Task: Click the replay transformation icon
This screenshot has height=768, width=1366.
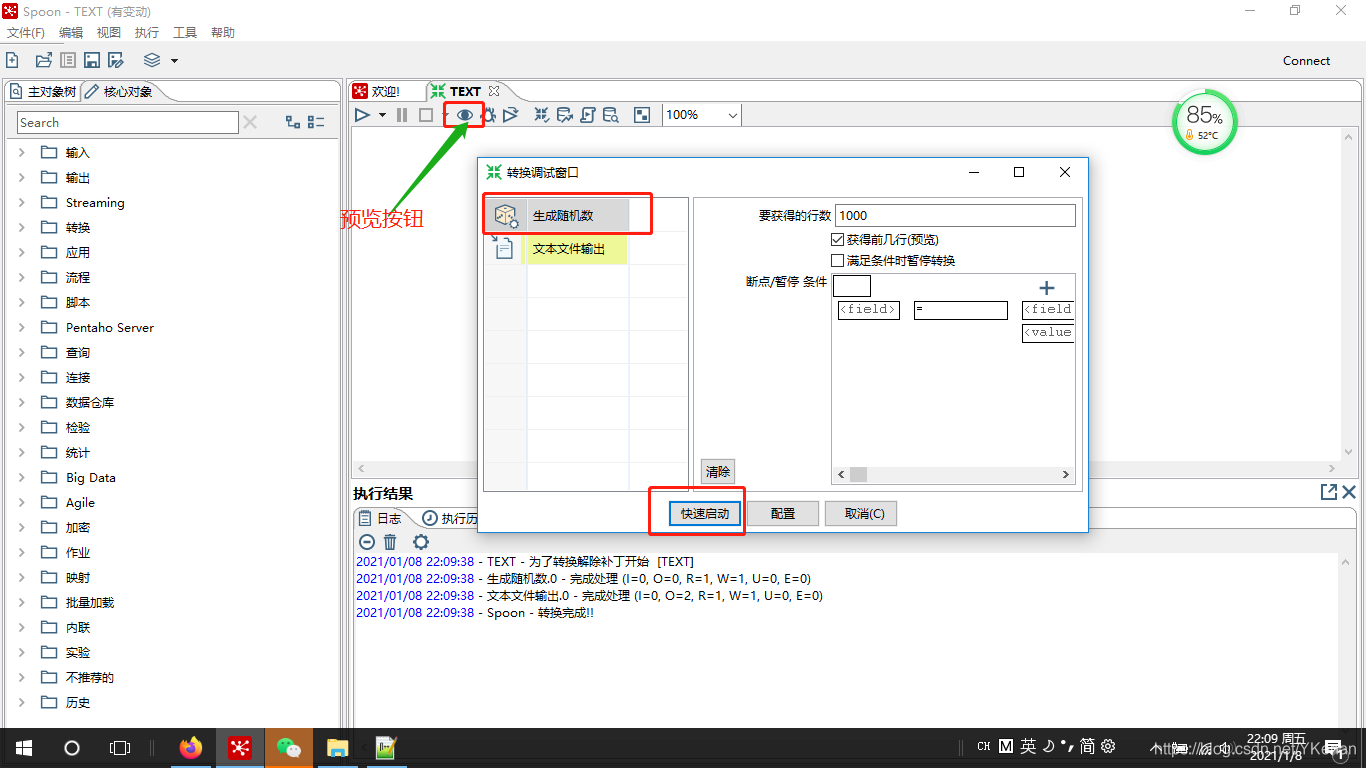Action: (x=511, y=115)
